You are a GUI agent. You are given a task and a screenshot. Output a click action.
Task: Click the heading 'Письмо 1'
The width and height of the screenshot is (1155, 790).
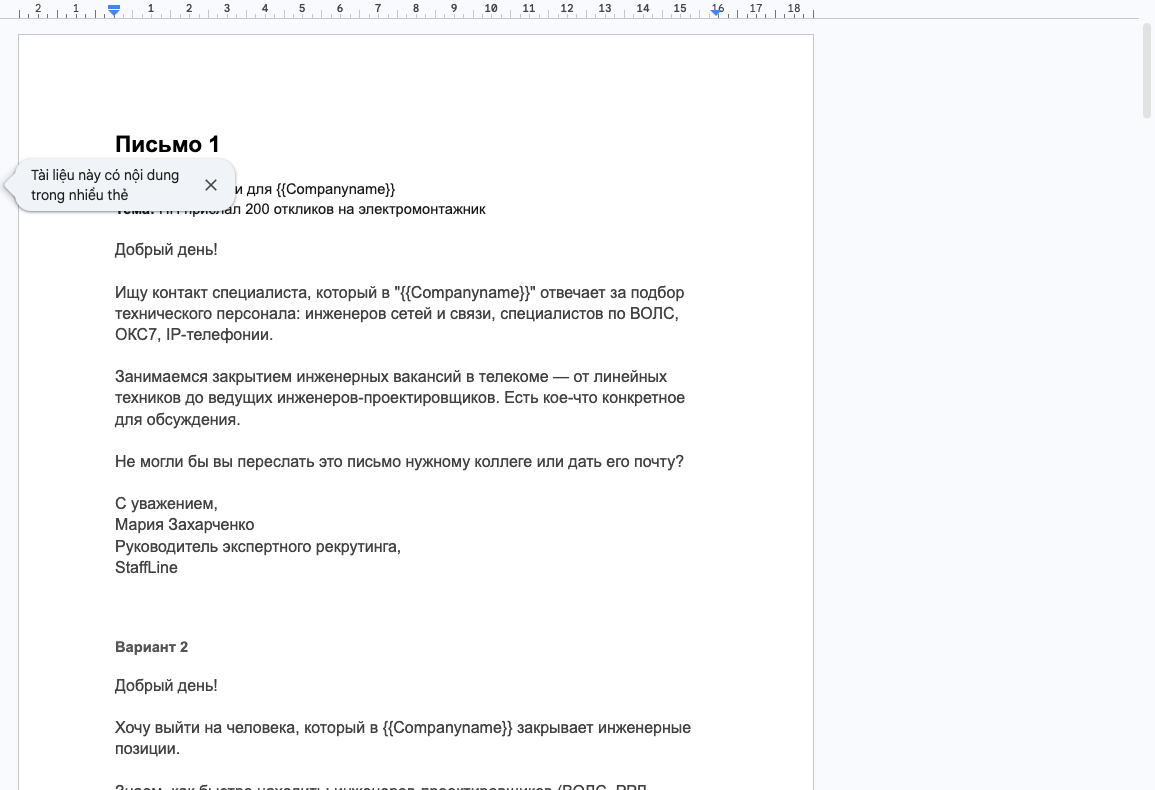[167, 144]
